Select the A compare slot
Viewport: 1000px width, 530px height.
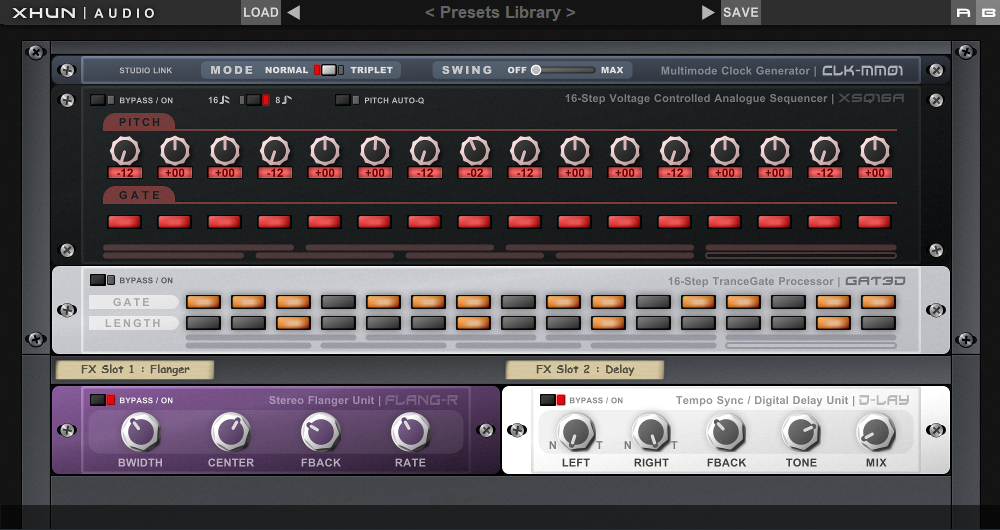[x=964, y=12]
